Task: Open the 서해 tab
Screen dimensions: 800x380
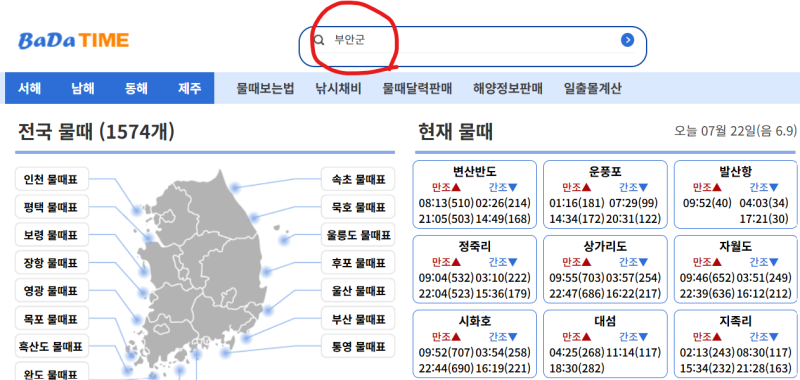Action: 30,88
